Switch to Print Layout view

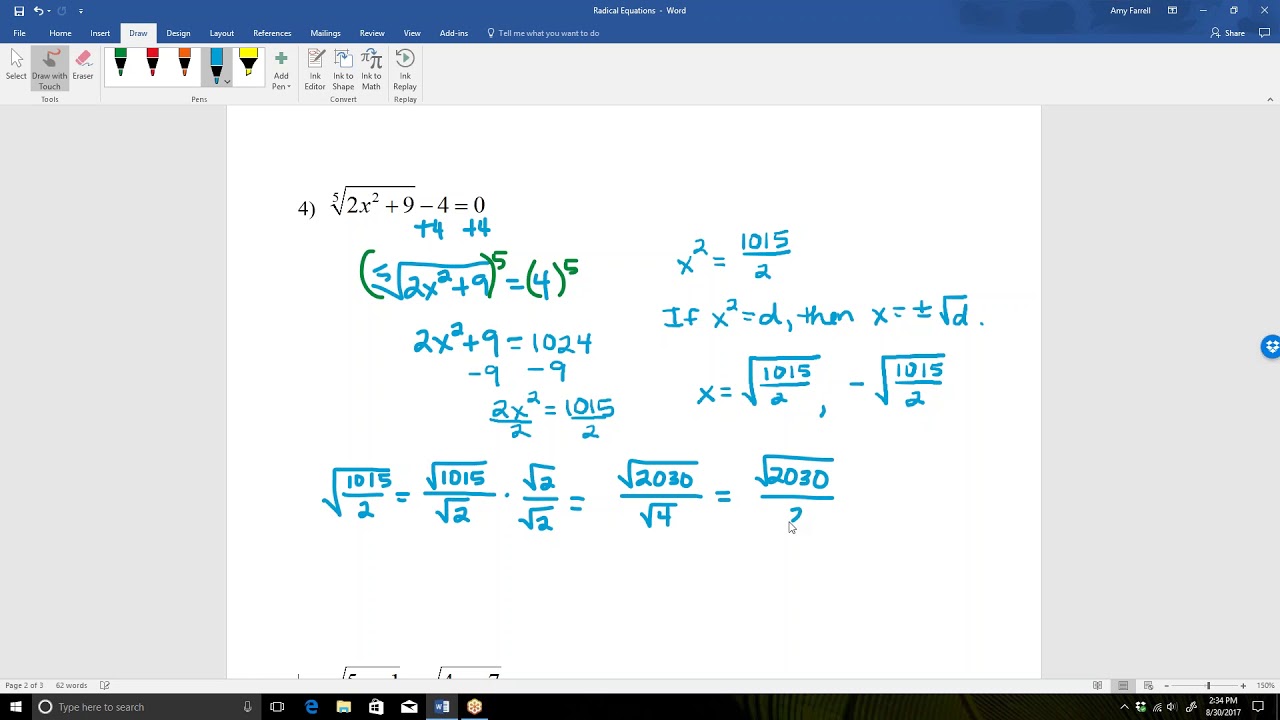[x=1123, y=685]
